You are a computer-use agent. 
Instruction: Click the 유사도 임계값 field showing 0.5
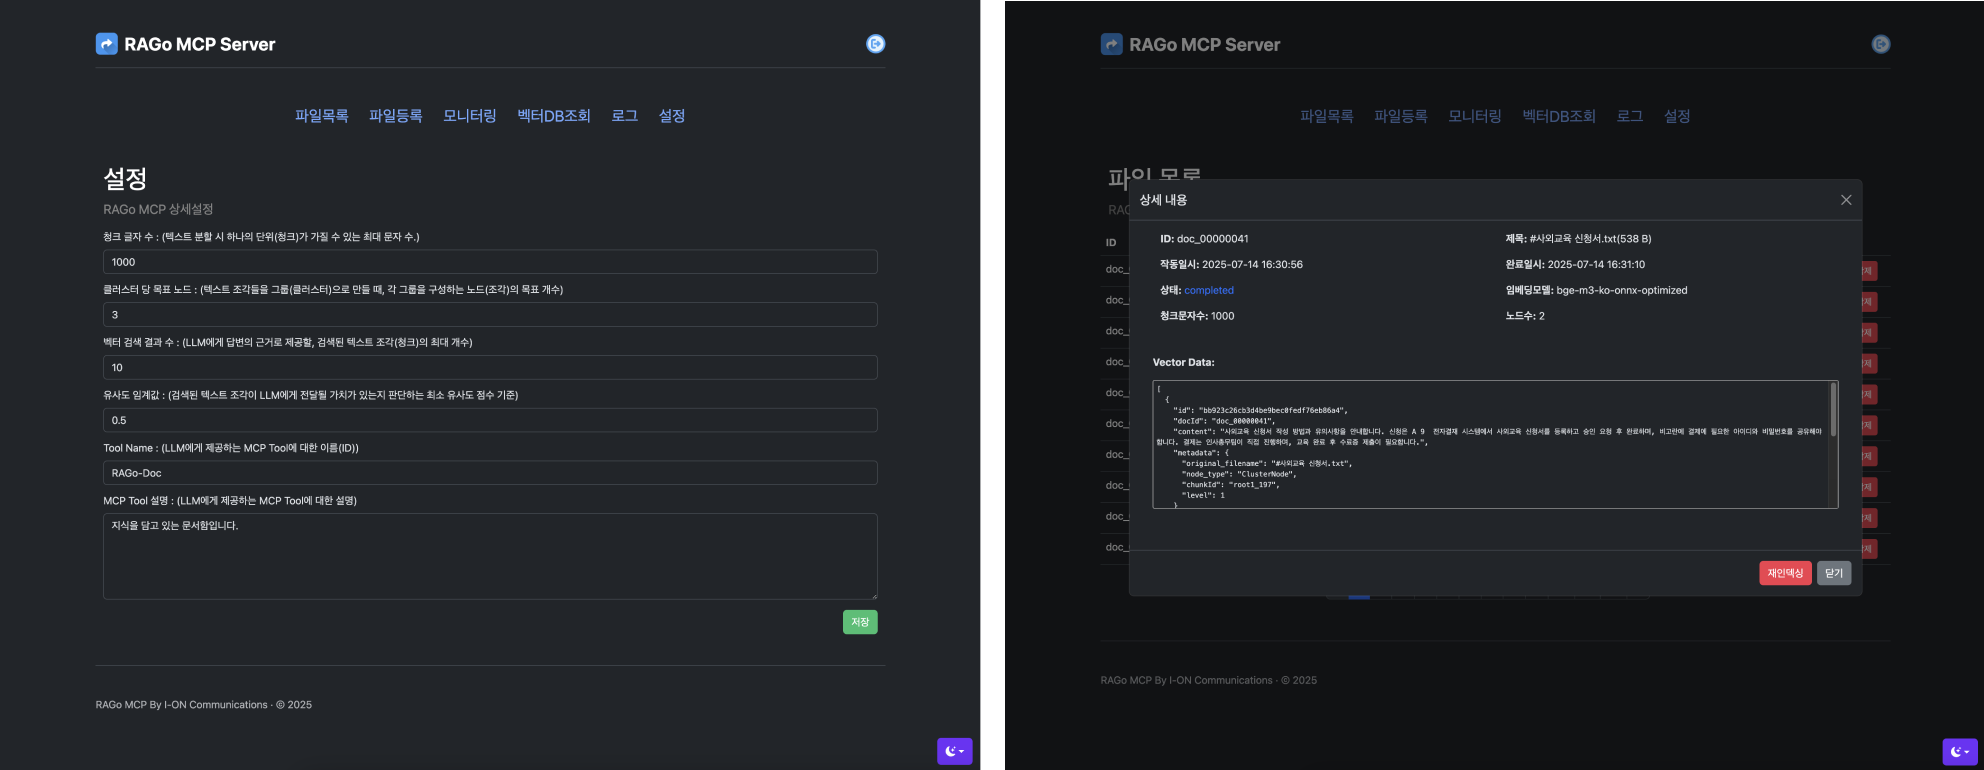pyautogui.click(x=490, y=421)
